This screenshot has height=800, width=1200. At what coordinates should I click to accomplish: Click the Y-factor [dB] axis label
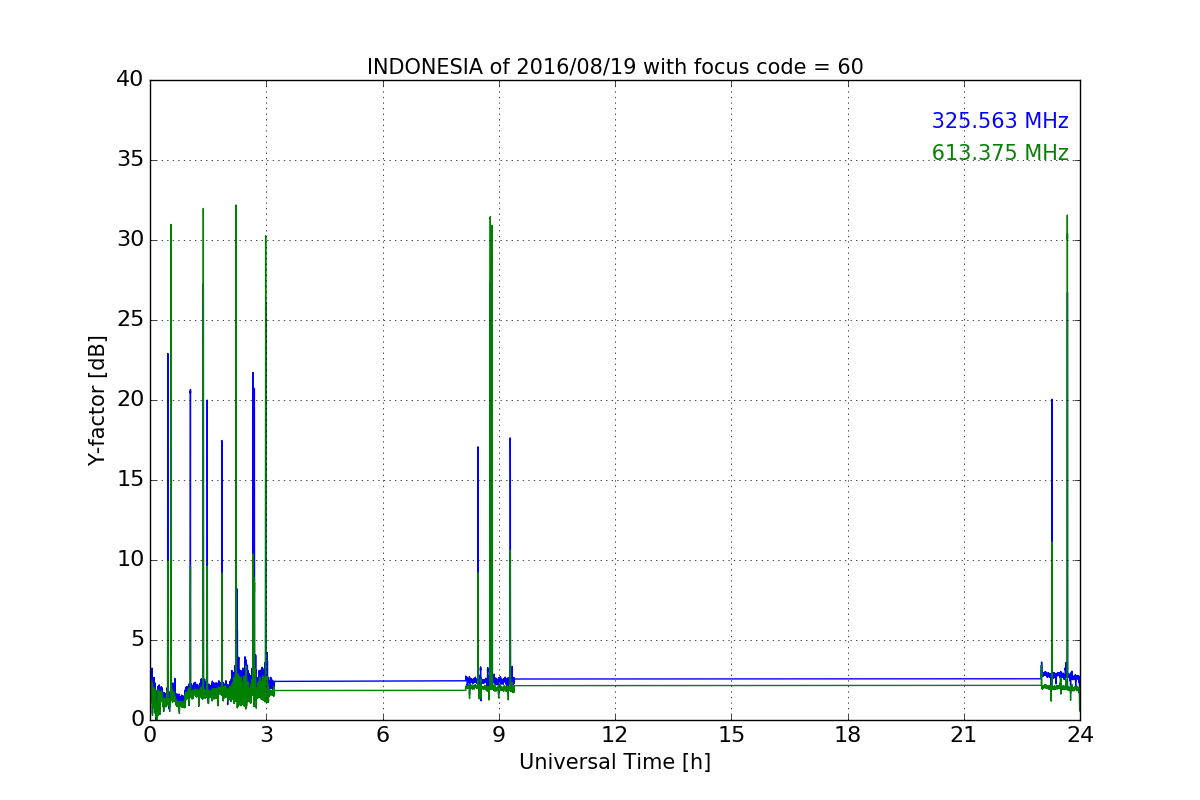[x=97, y=400]
